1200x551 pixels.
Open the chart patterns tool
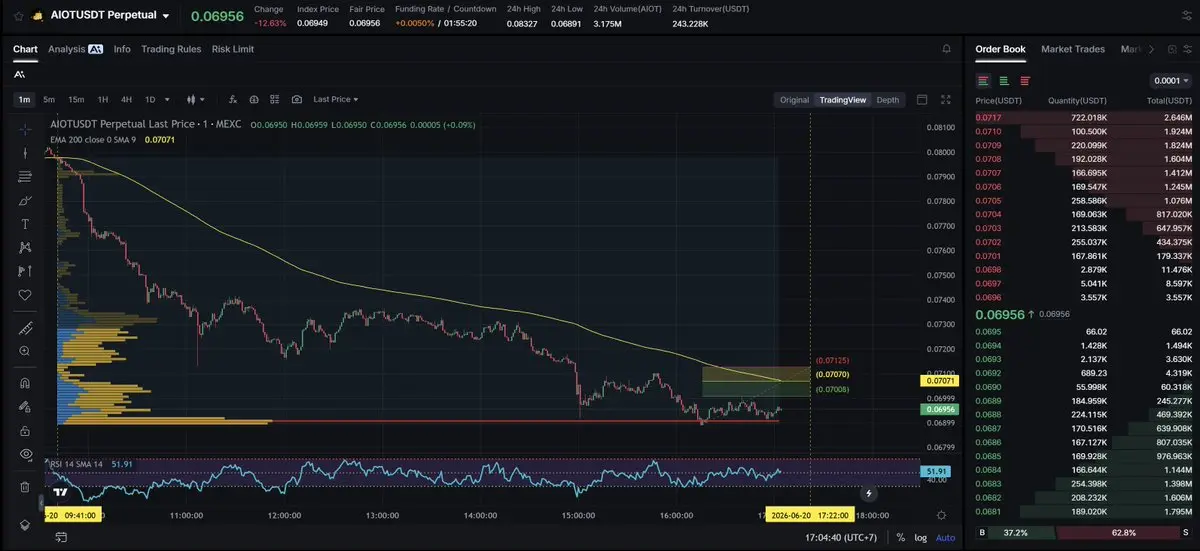(25, 247)
